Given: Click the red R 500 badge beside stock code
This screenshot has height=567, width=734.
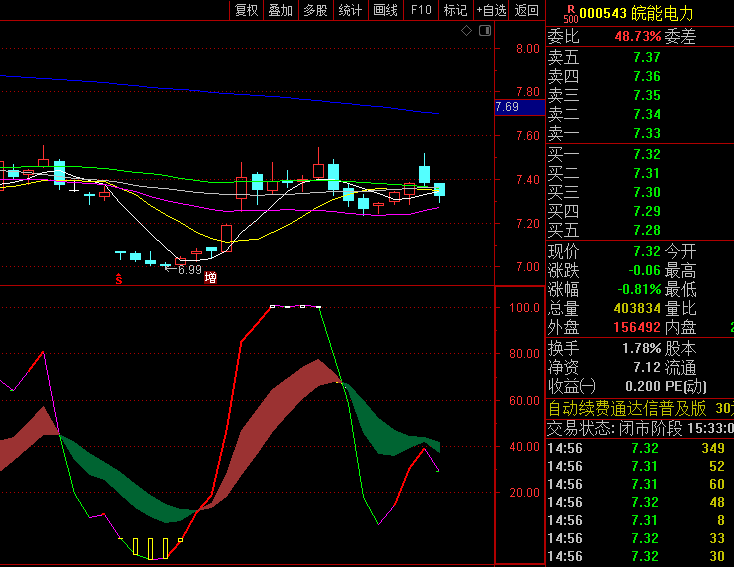Looking at the screenshot, I should pos(569,12).
